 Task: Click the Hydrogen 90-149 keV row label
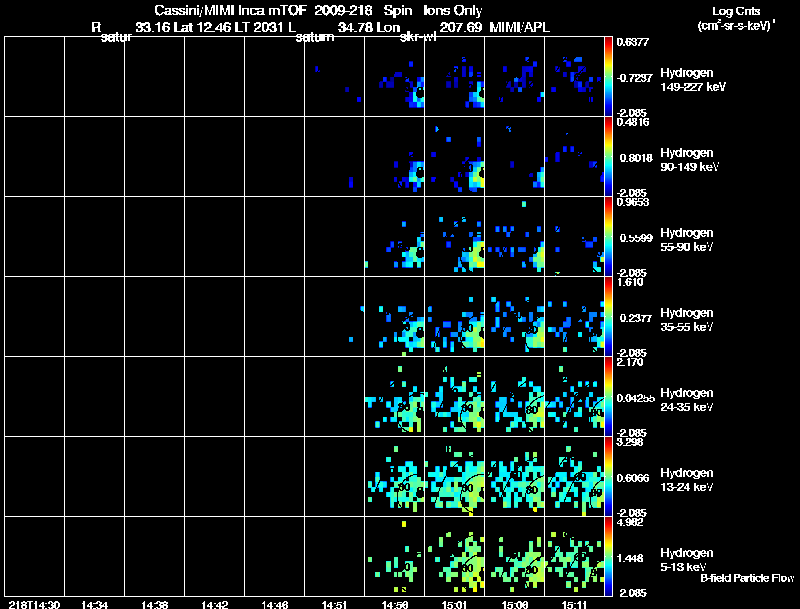click(689, 160)
